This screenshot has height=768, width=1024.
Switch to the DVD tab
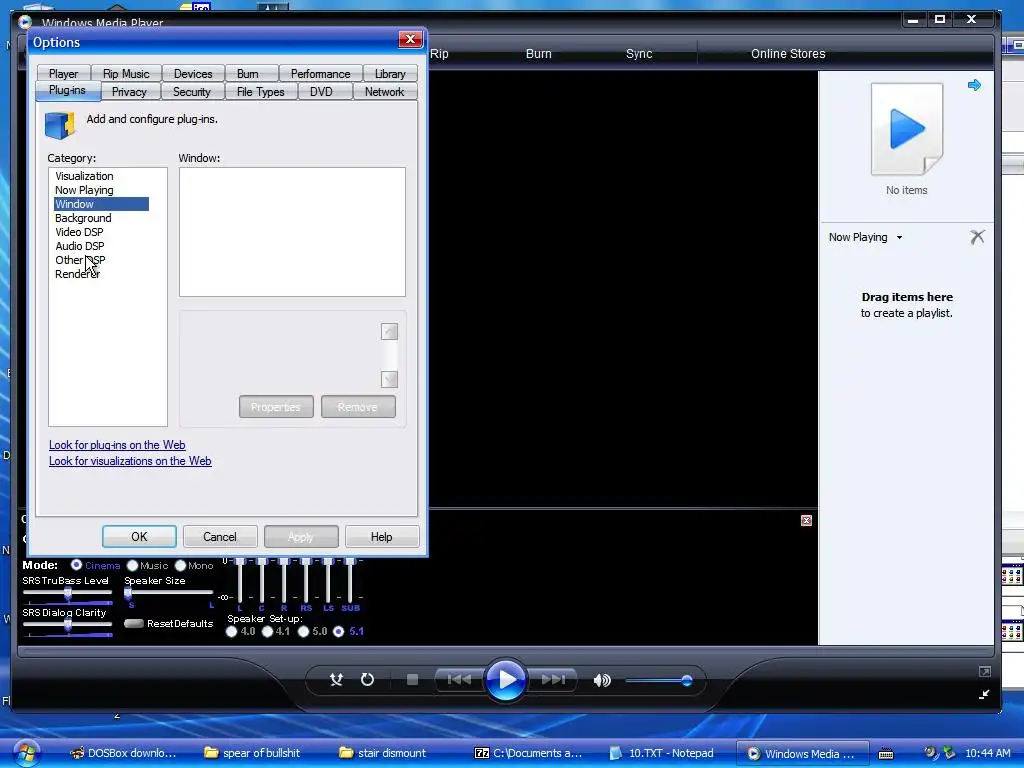pos(321,92)
